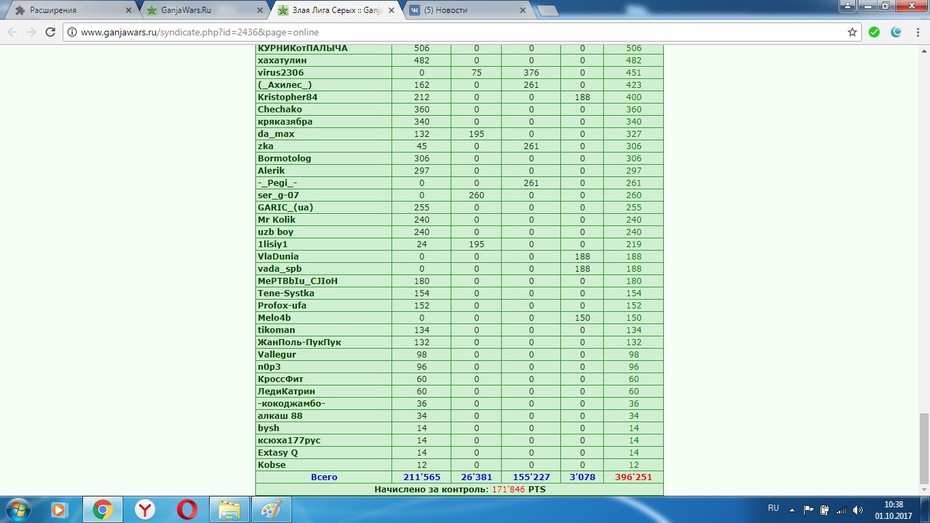Open a new browser tab

point(547,10)
